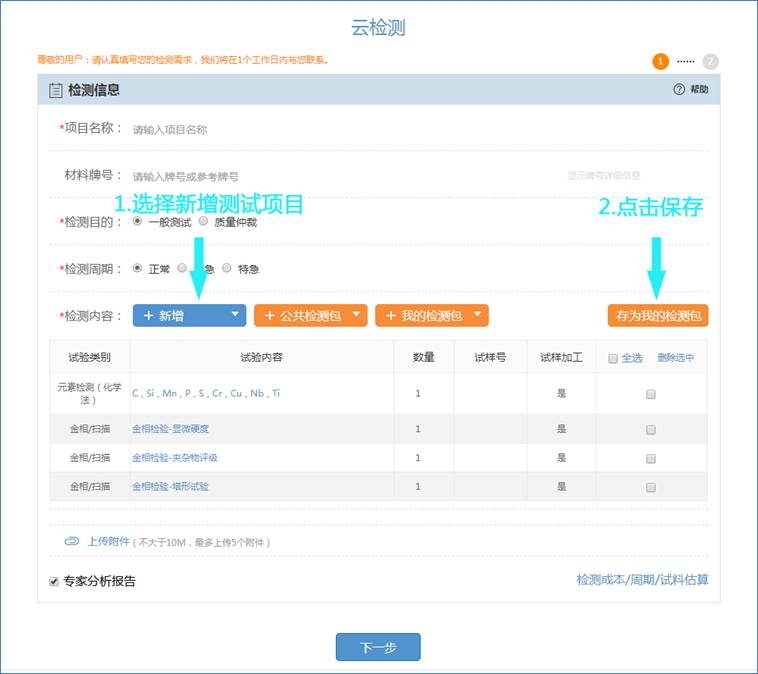Click the detection info clipboard icon
The image size is (758, 674).
click(55, 90)
